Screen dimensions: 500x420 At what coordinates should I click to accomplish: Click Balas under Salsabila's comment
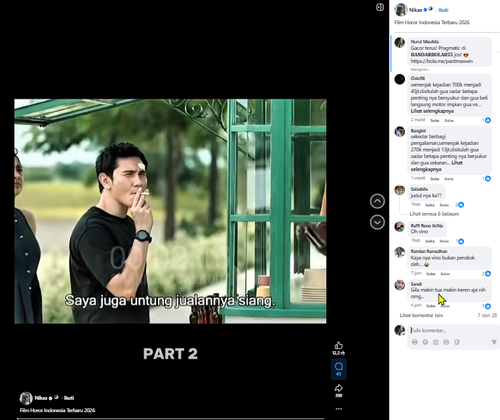[x=444, y=205]
